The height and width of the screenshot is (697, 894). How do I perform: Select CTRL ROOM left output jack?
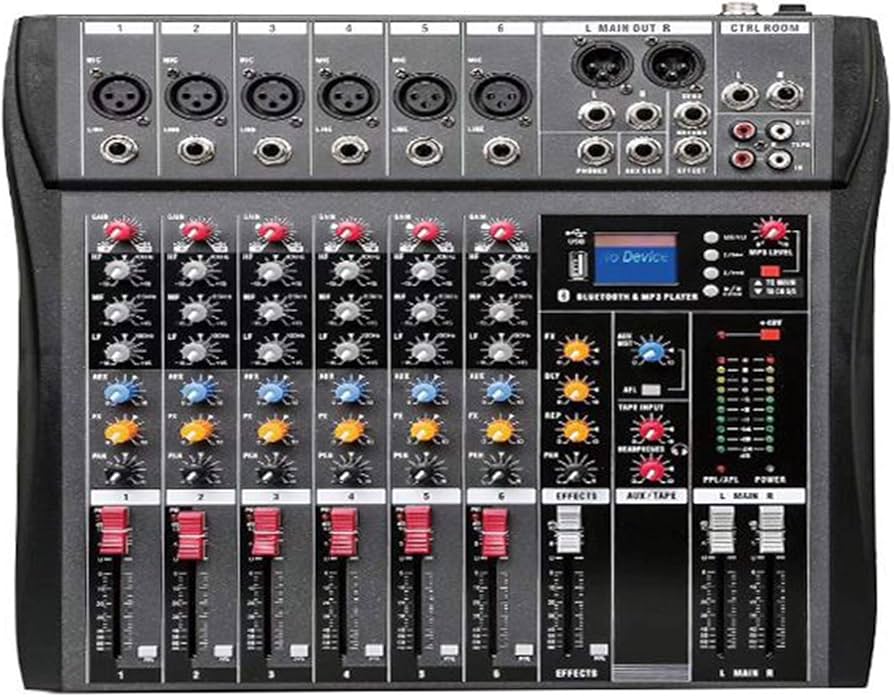[x=740, y=95]
